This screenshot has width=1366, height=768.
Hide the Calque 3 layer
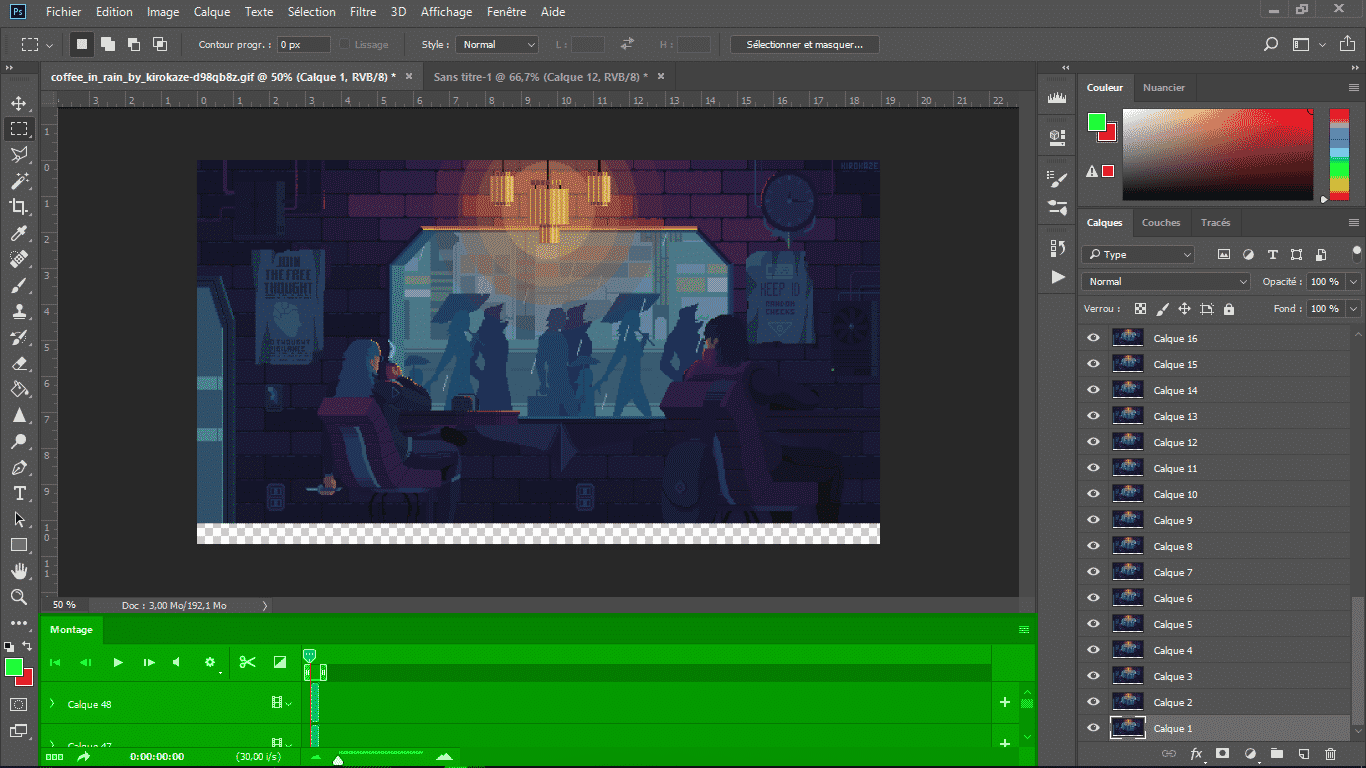point(1093,676)
